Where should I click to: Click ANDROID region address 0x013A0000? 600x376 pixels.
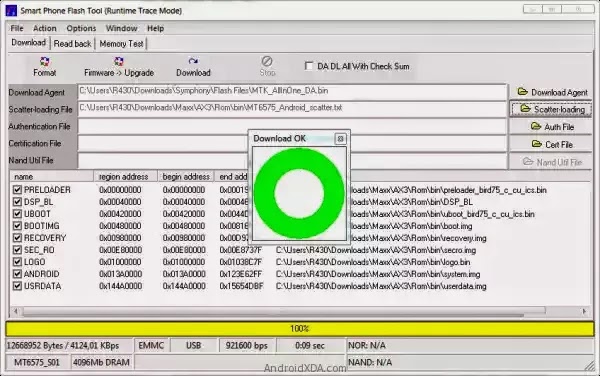(121, 274)
